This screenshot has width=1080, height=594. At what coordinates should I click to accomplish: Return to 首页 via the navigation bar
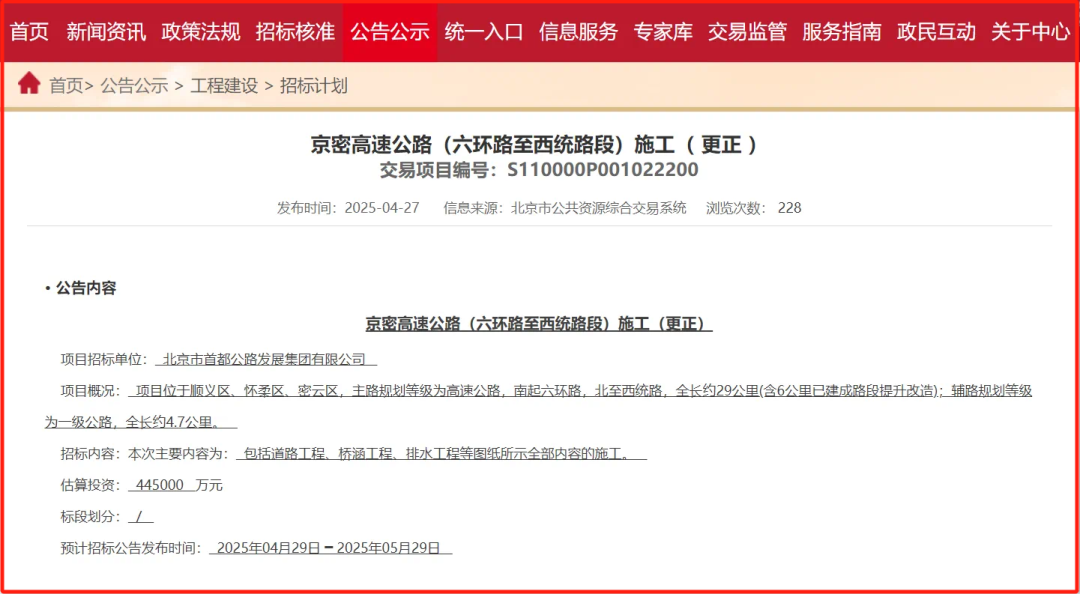30,31
